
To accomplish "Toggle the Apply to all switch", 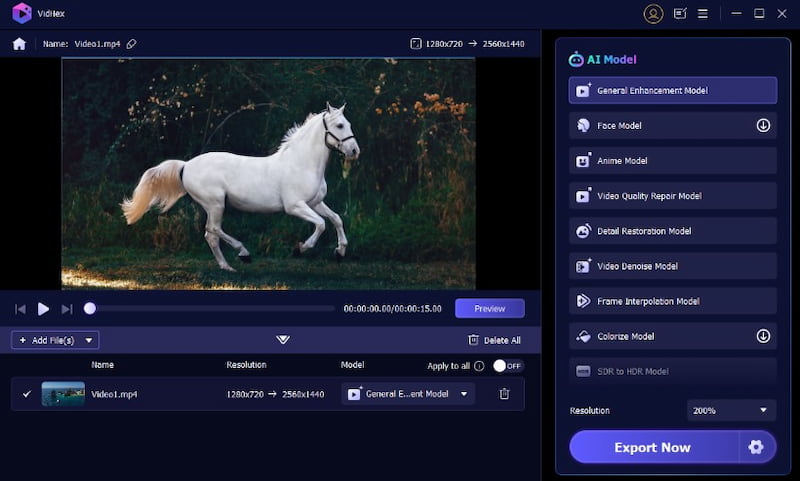I will (507, 366).
